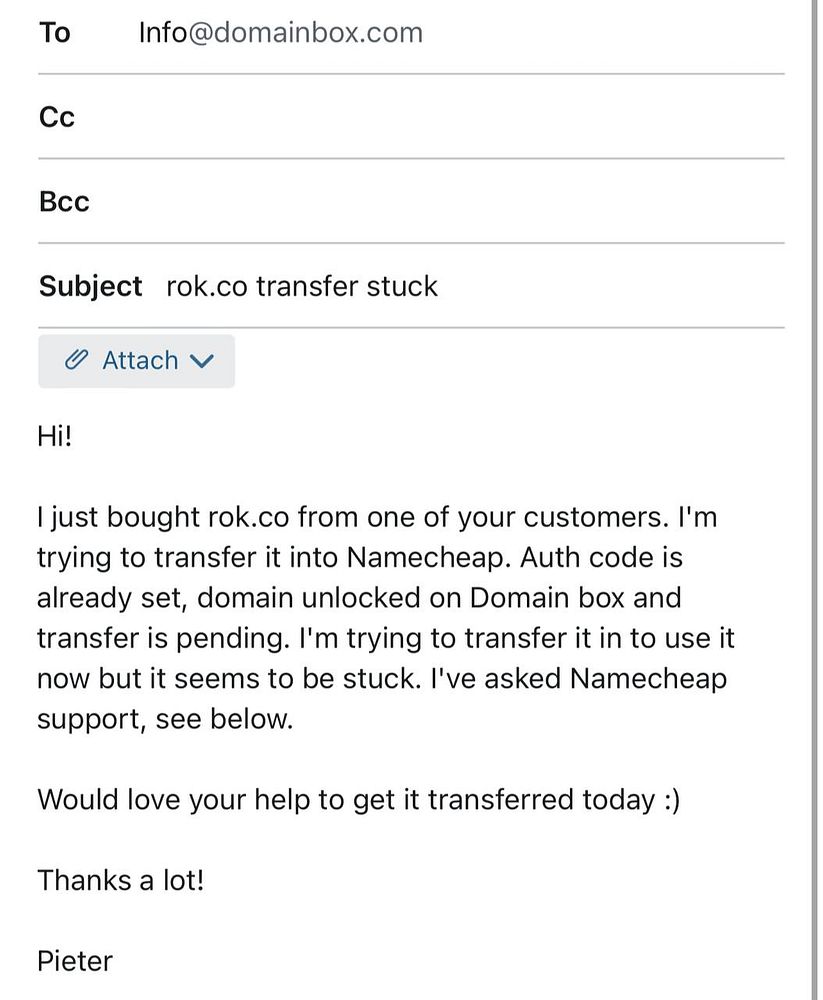Click the To label
The width and height of the screenshot is (823, 1000).
coord(54,33)
